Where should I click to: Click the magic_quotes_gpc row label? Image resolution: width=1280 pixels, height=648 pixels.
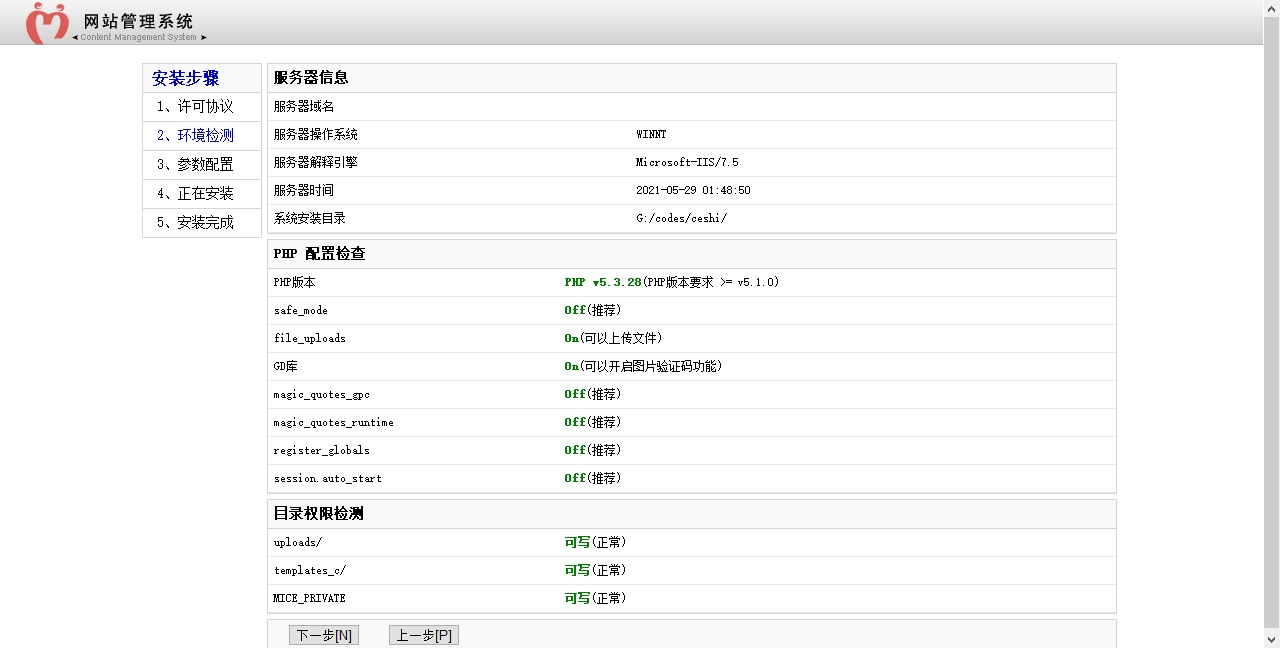coord(322,395)
